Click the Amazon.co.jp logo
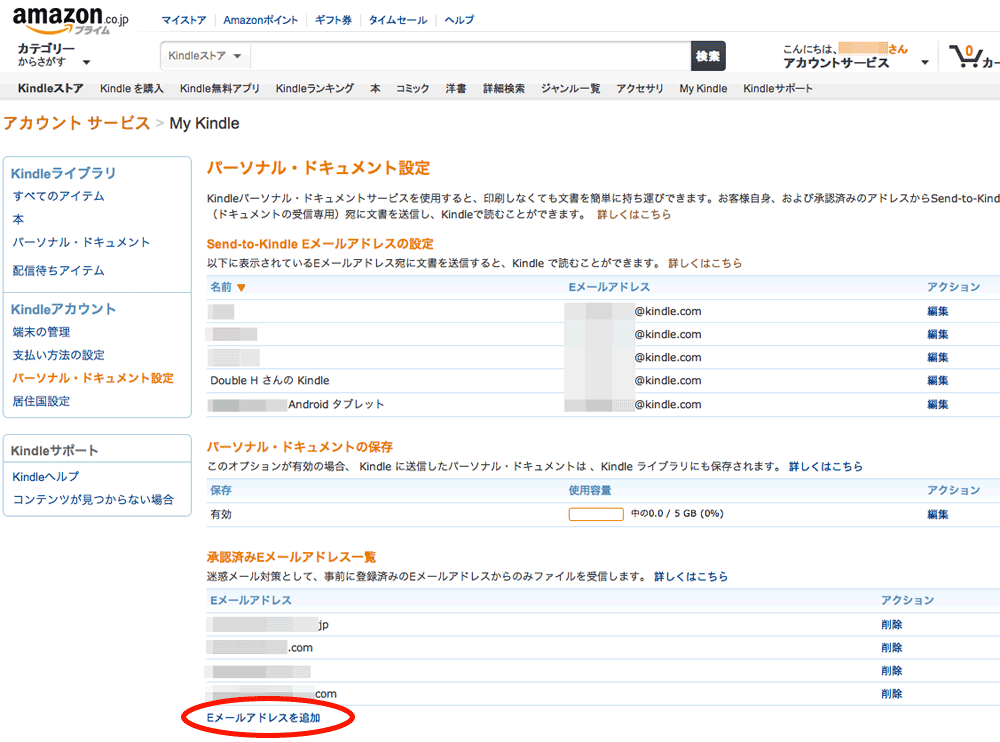Screen dimensions: 1000x742 point(70,20)
